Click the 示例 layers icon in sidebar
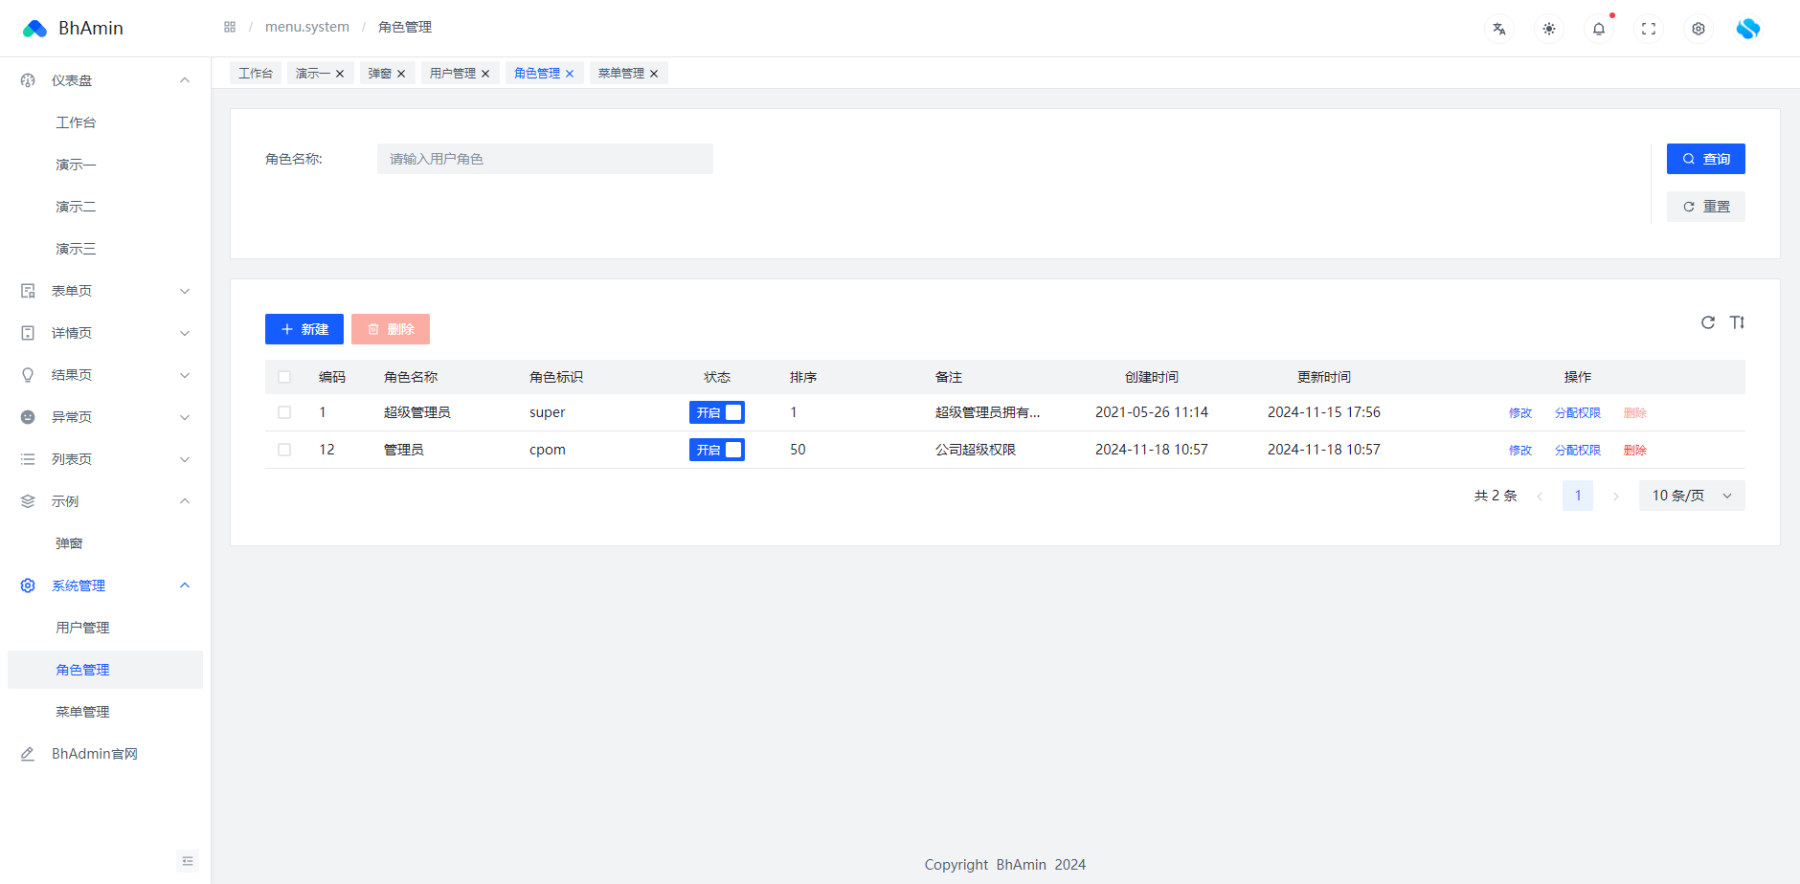This screenshot has height=884, width=1800. click(28, 501)
